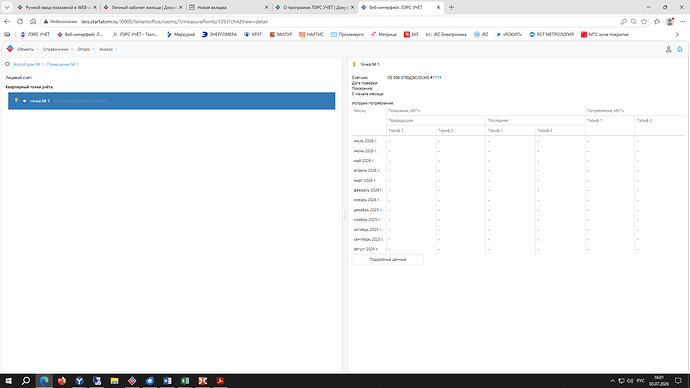Screen dimensions: 690x388
Task: Select the точка № 1 metering point row
Action: click(x=172, y=101)
